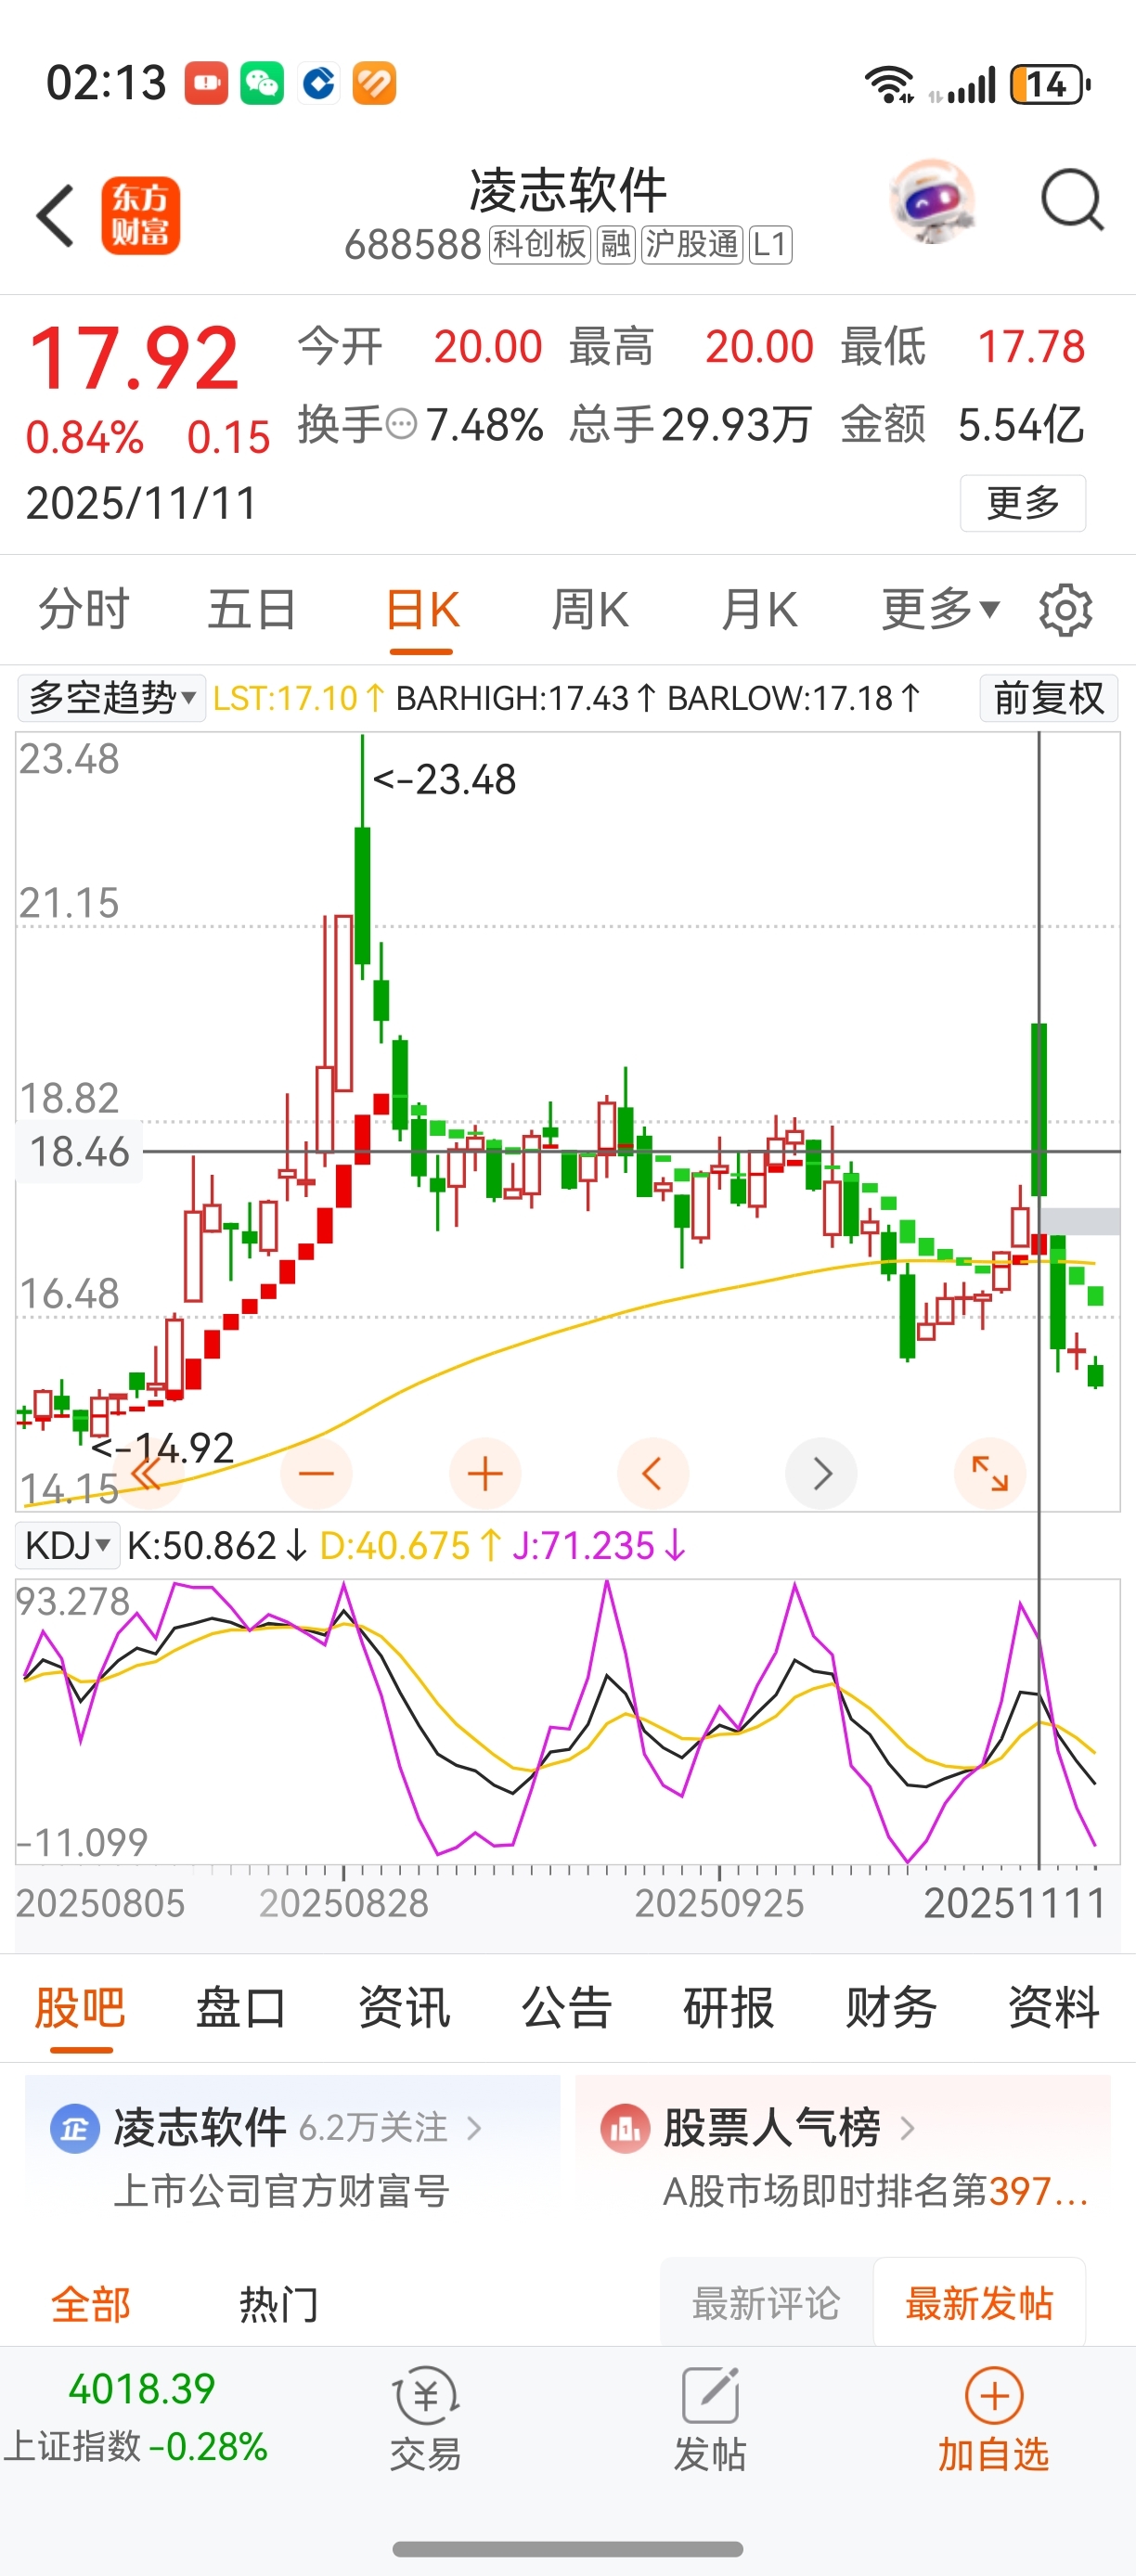This screenshot has width=1136, height=2576.
Task: Switch to 最新发帖 sorting
Action: tap(979, 2303)
